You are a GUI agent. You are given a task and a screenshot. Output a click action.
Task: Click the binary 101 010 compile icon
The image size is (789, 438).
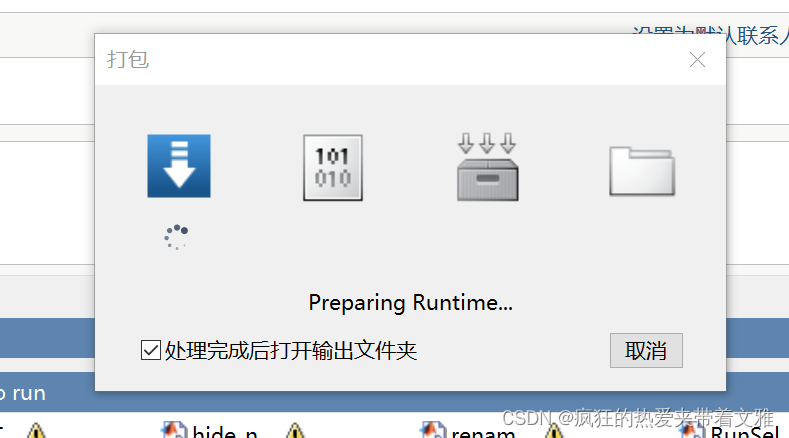click(x=333, y=168)
